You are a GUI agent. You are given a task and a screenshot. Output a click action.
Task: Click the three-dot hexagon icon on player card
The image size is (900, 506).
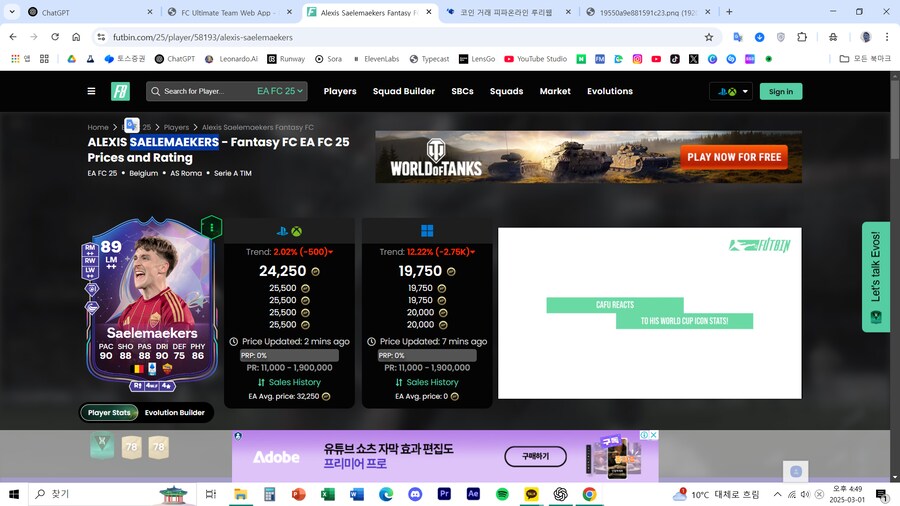(211, 227)
